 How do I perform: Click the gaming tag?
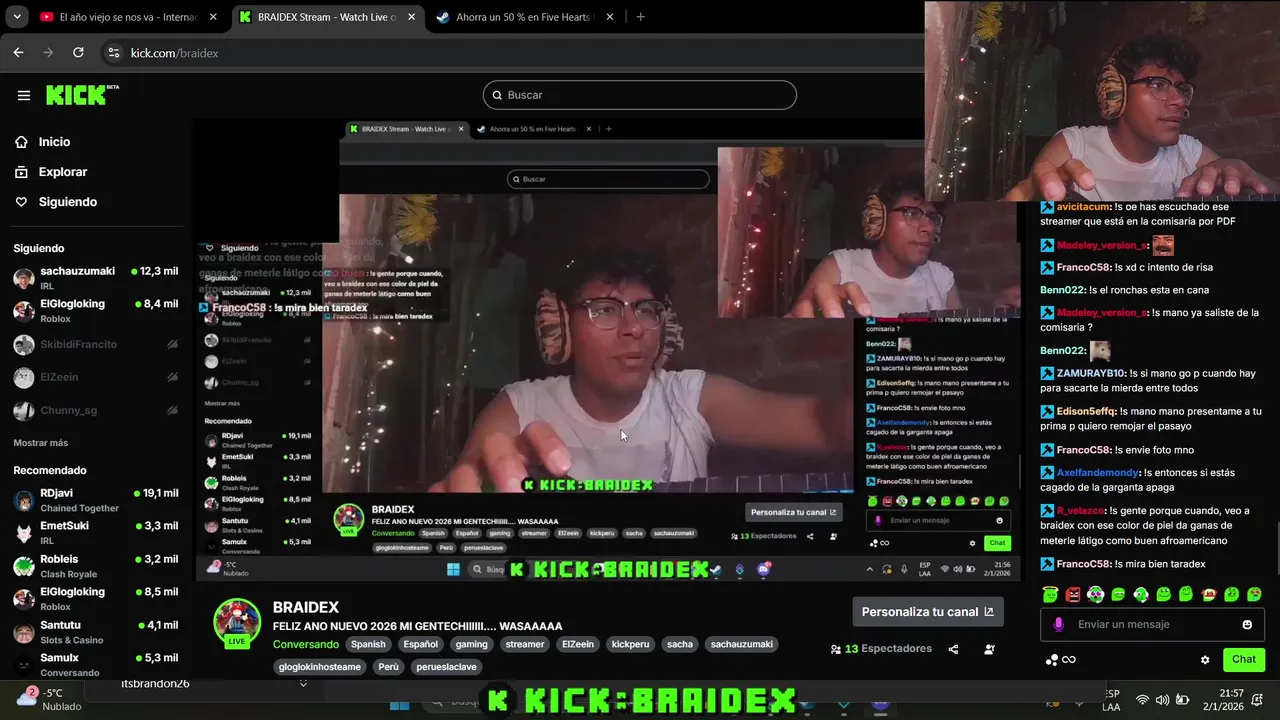pyautogui.click(x=472, y=645)
